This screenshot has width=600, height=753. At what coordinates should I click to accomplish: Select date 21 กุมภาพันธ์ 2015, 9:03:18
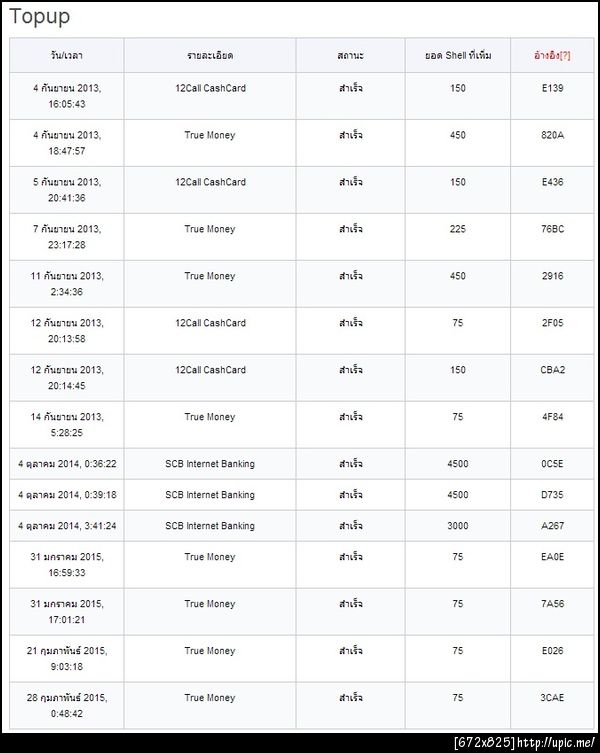(67, 658)
